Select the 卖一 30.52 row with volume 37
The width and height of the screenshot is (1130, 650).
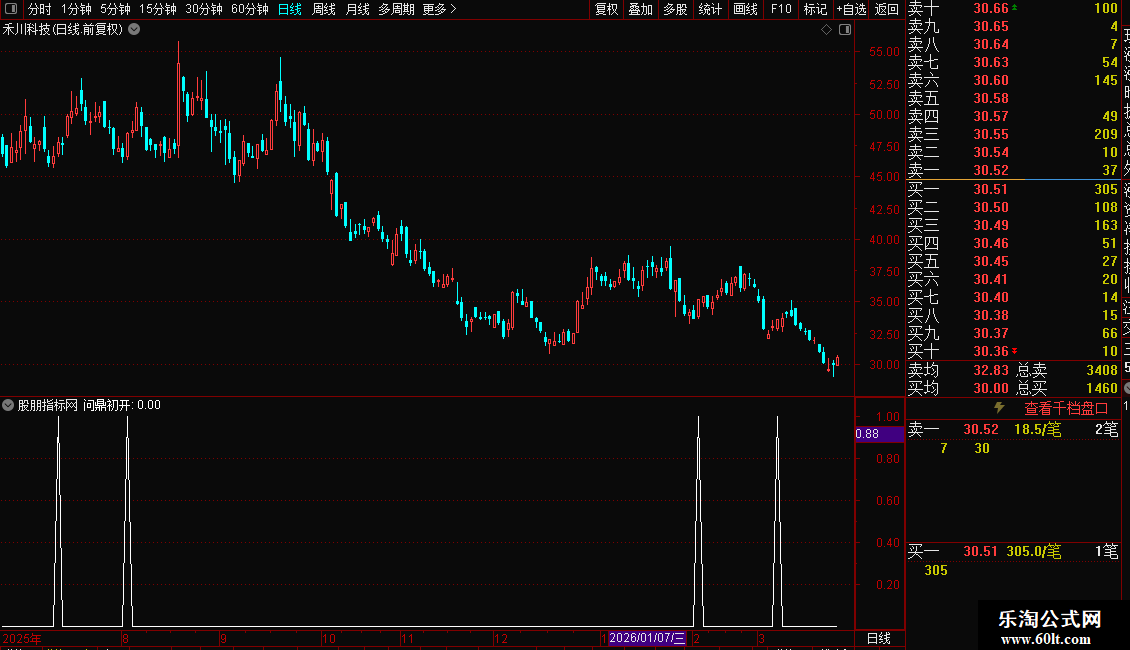1013,171
